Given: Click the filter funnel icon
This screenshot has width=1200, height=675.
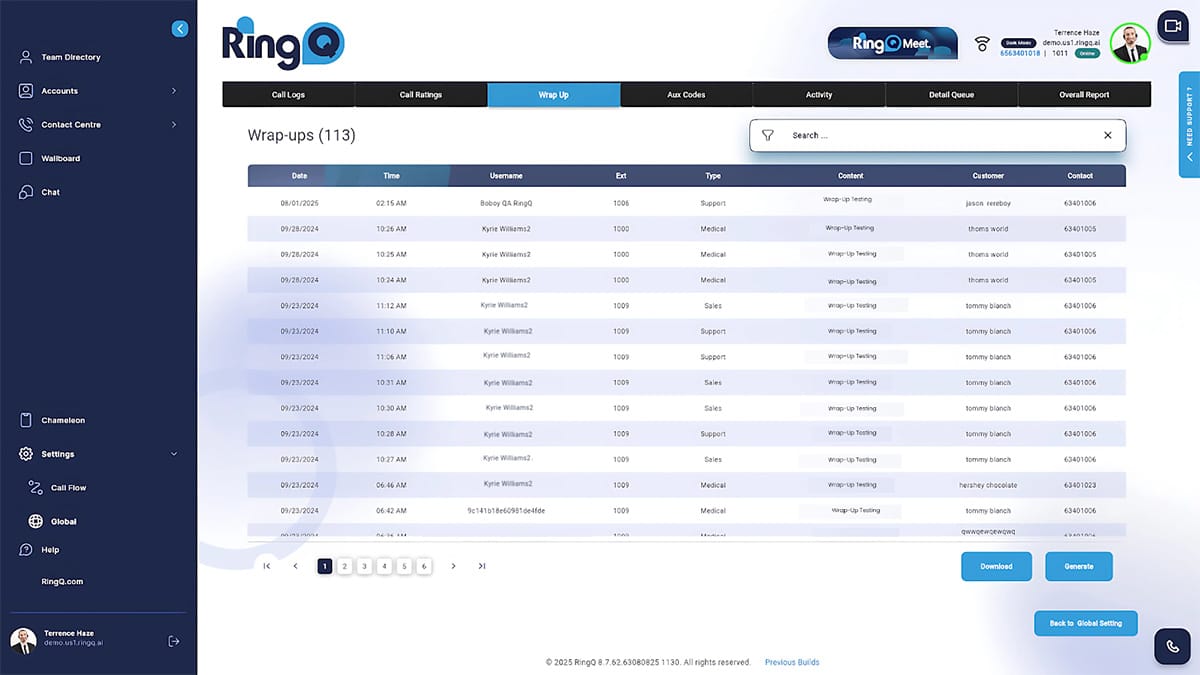Looking at the screenshot, I should tap(768, 135).
